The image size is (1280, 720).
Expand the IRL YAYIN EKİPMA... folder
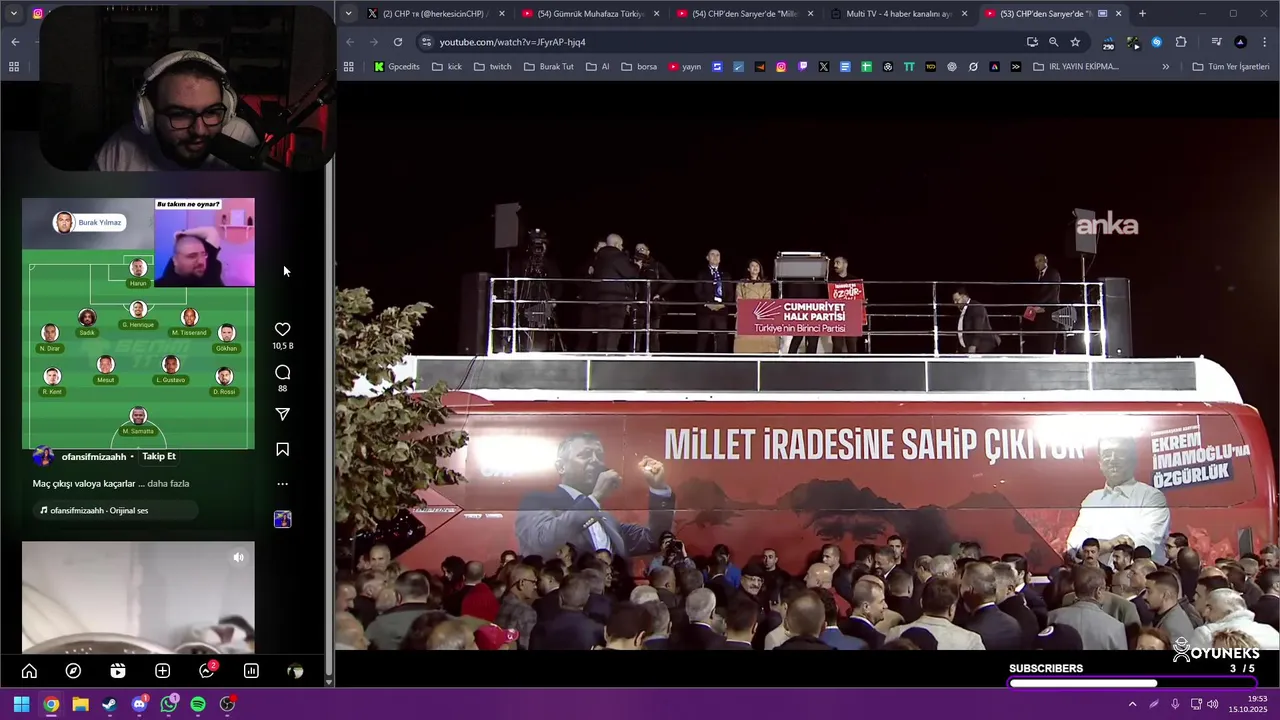(x=1075, y=67)
